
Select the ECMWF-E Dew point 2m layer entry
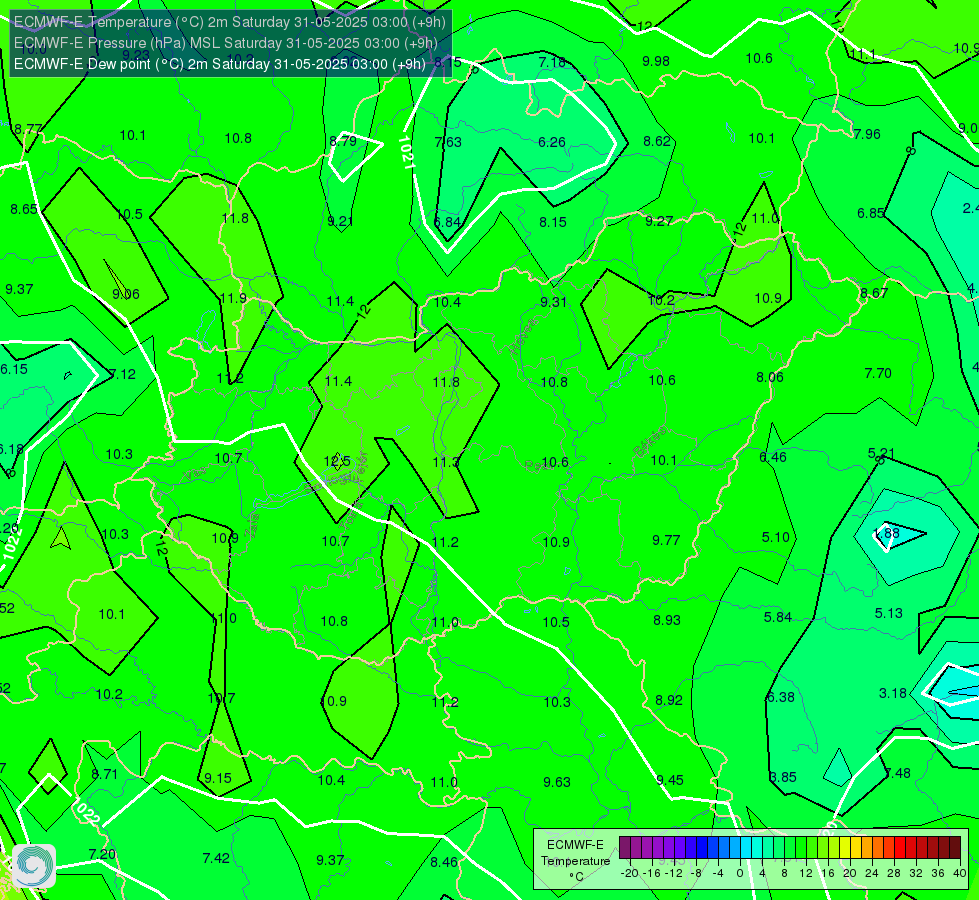tap(220, 64)
